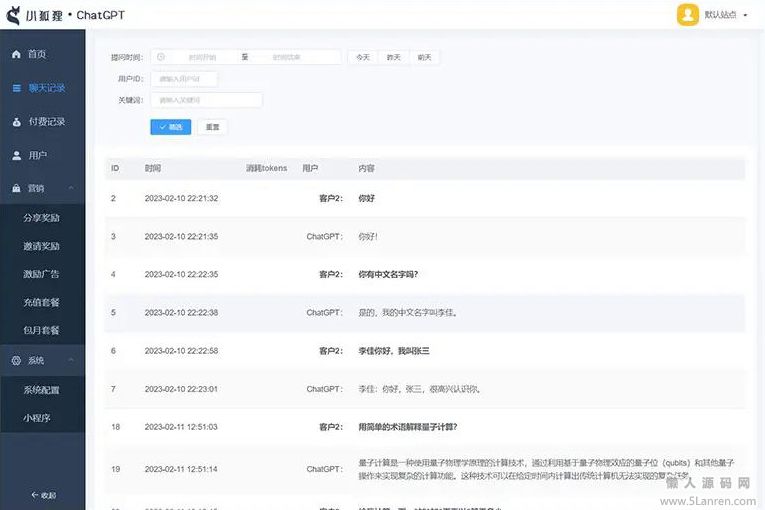765x510 pixels.
Task: Collapse the 系统 menu chevron
Action: [69, 360]
